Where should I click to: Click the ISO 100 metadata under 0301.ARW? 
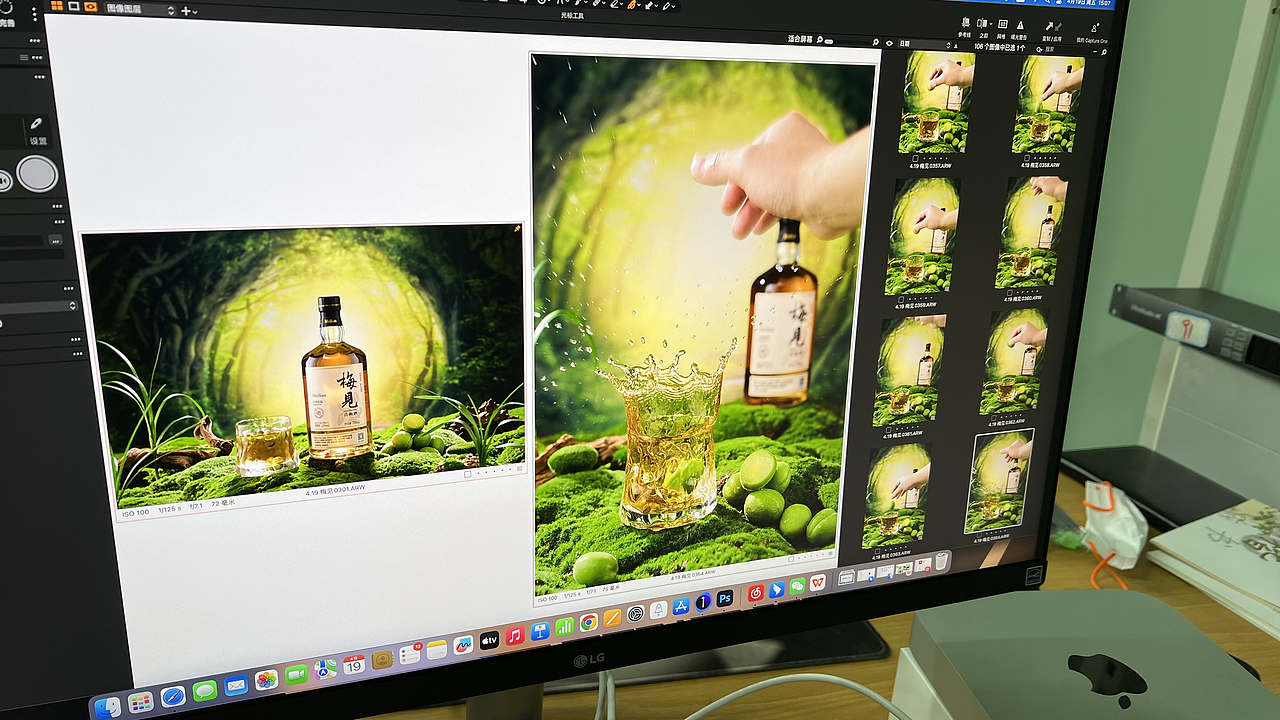[135, 513]
